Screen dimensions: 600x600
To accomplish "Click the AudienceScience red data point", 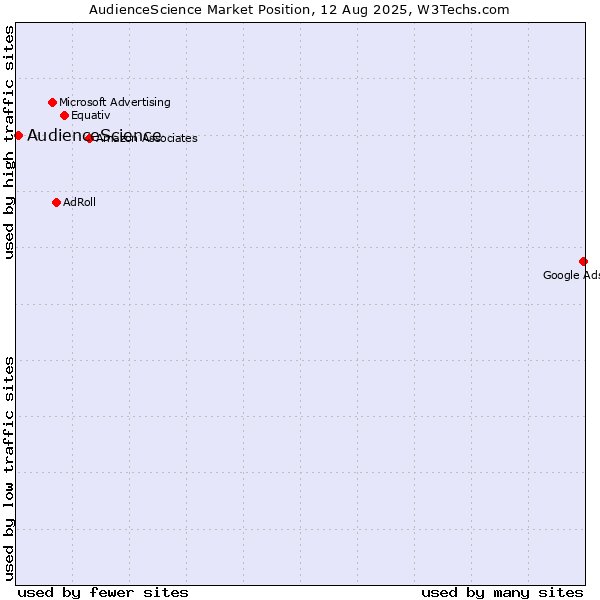I will [18, 135].
